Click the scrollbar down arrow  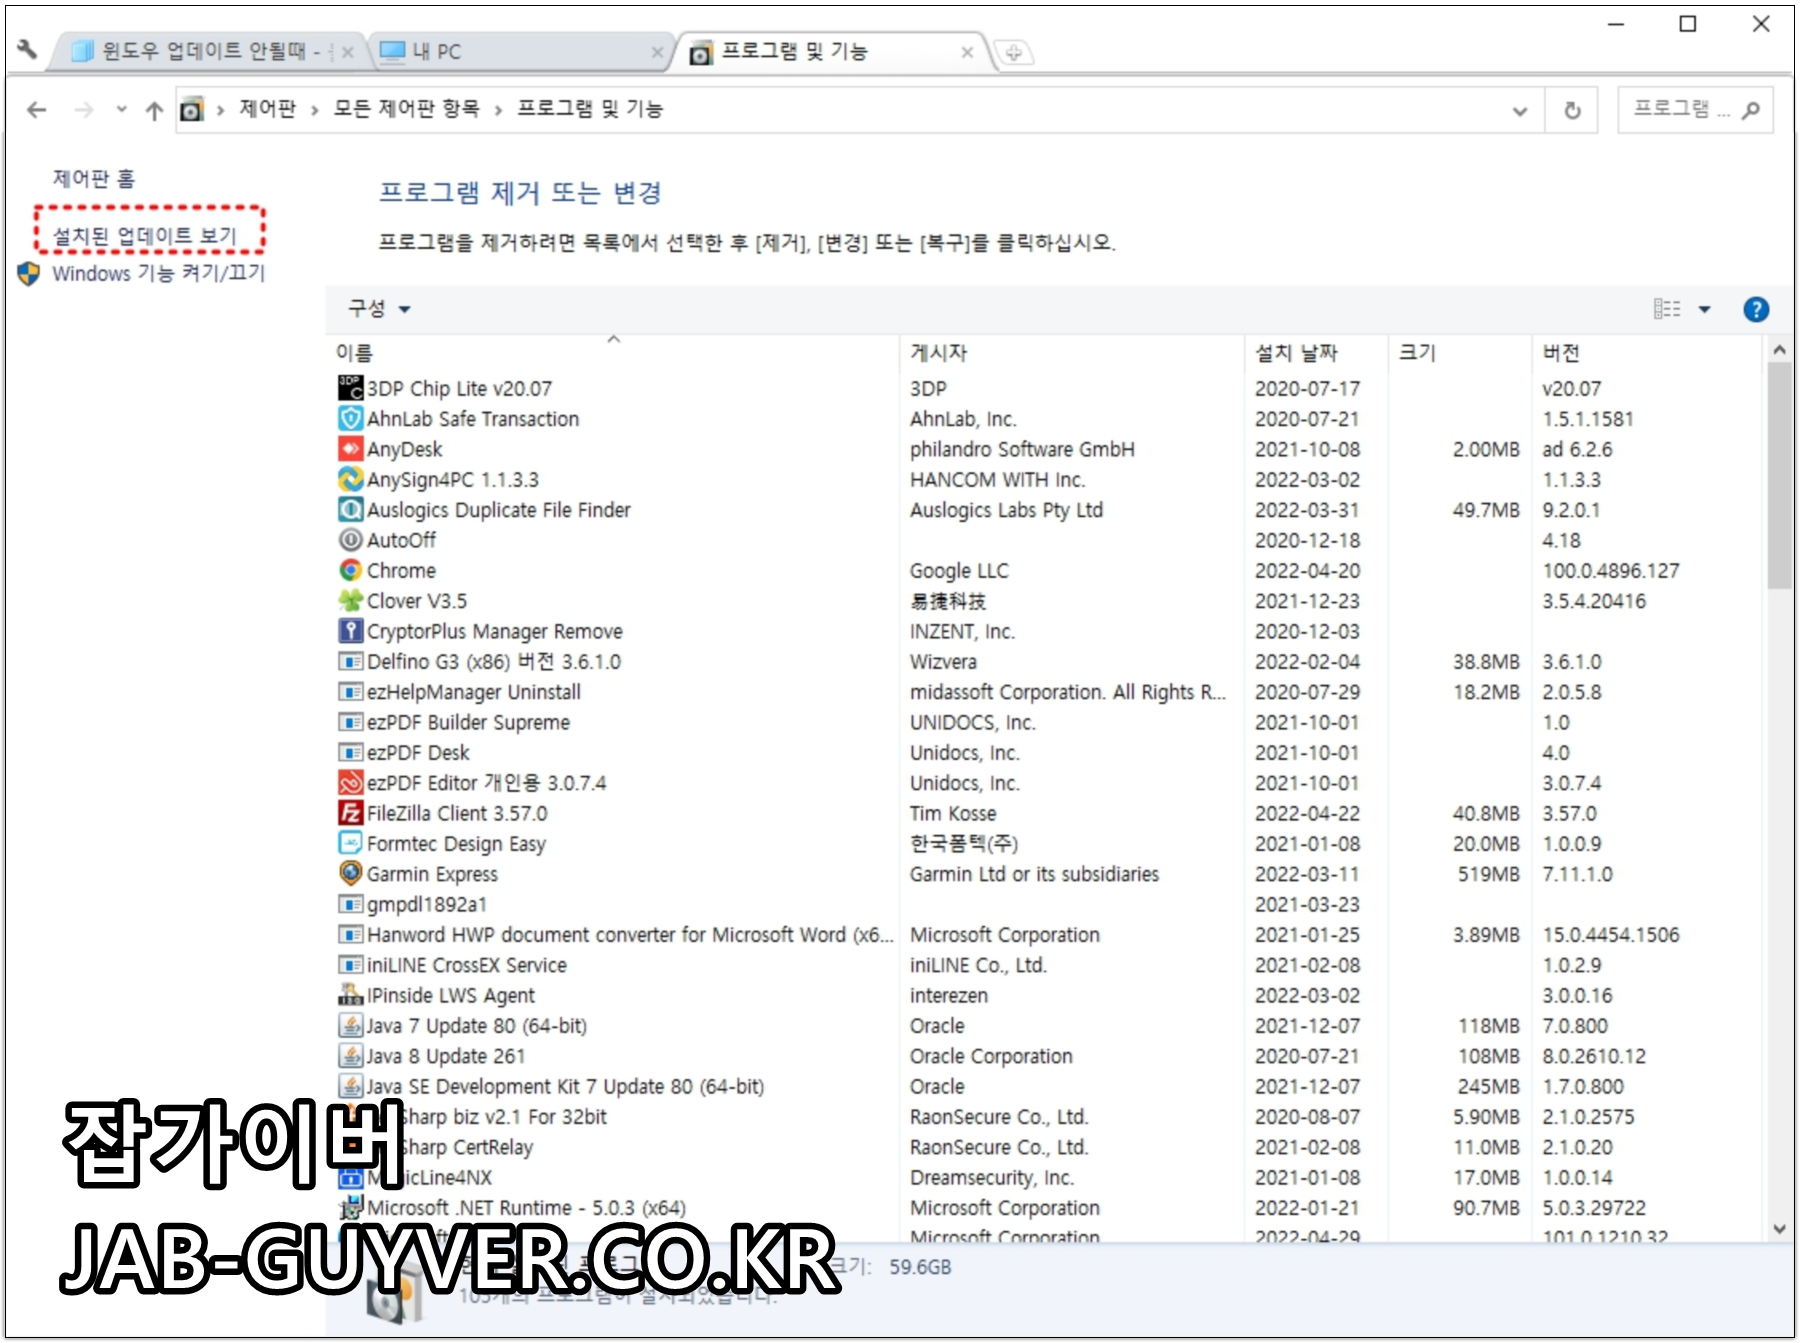(1779, 1229)
